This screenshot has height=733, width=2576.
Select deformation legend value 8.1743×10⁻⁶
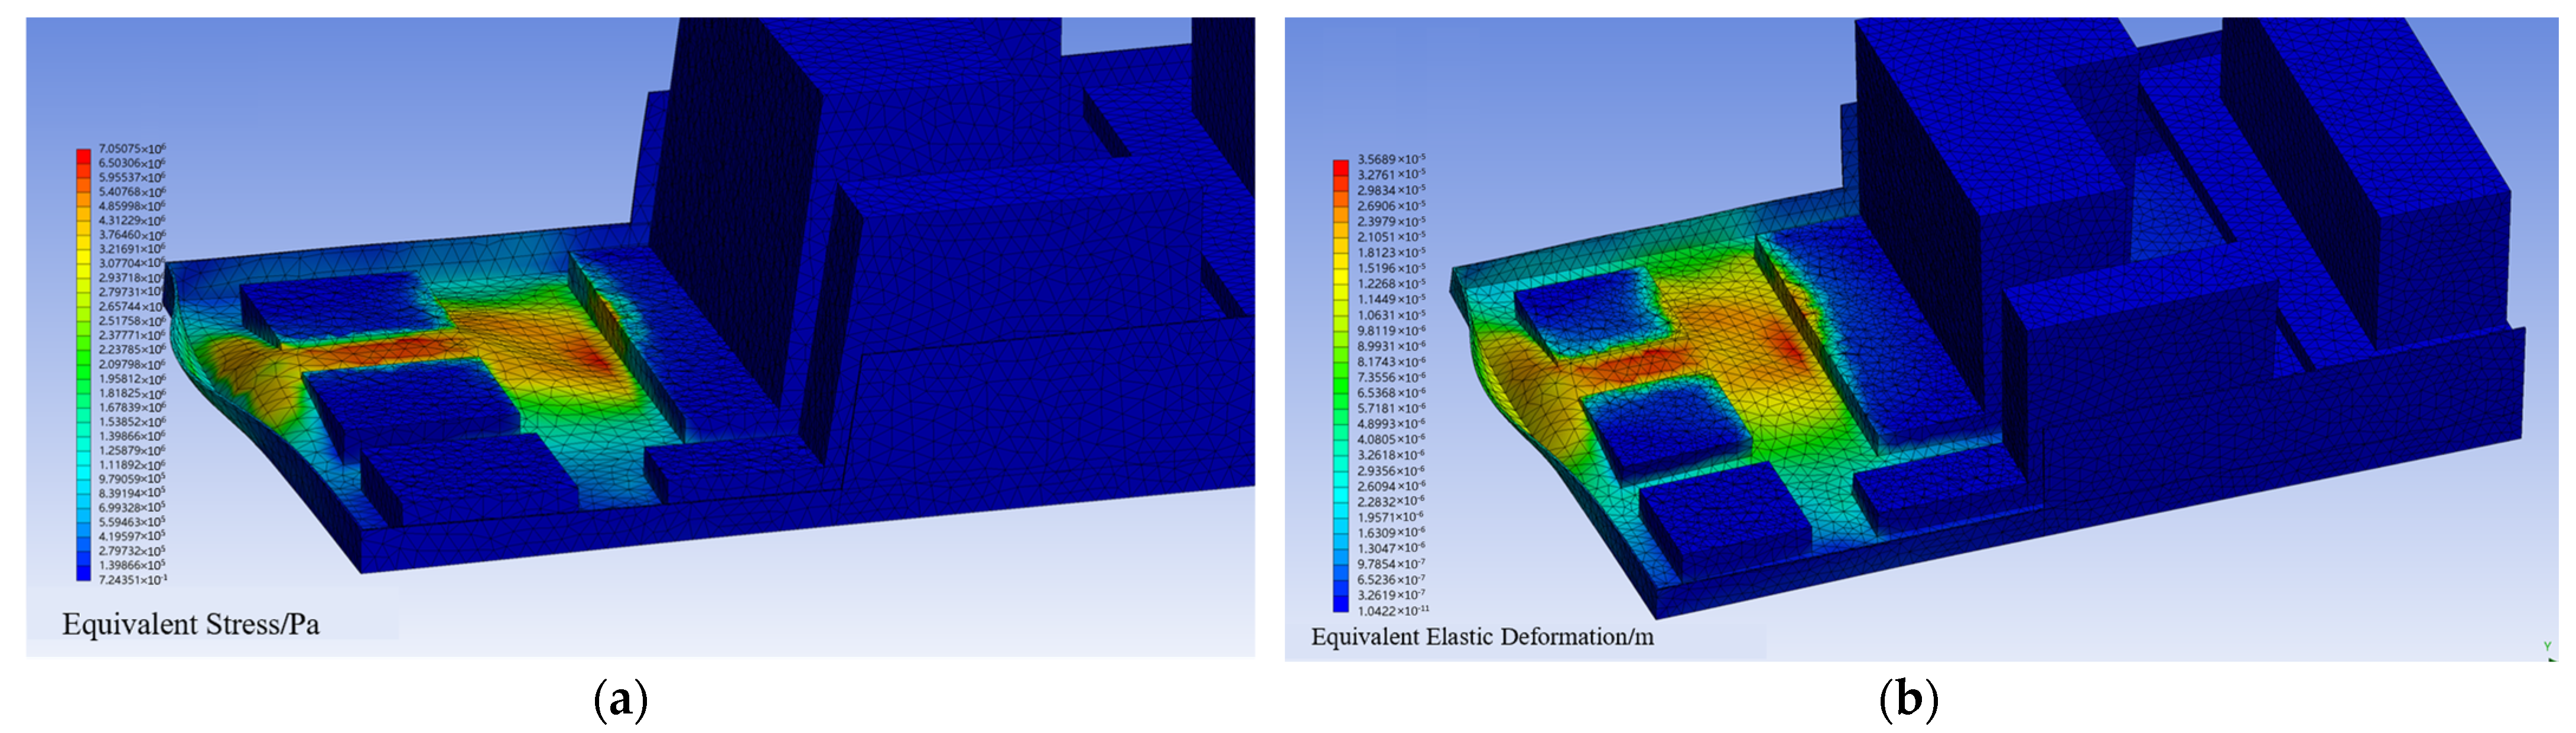tap(1391, 362)
